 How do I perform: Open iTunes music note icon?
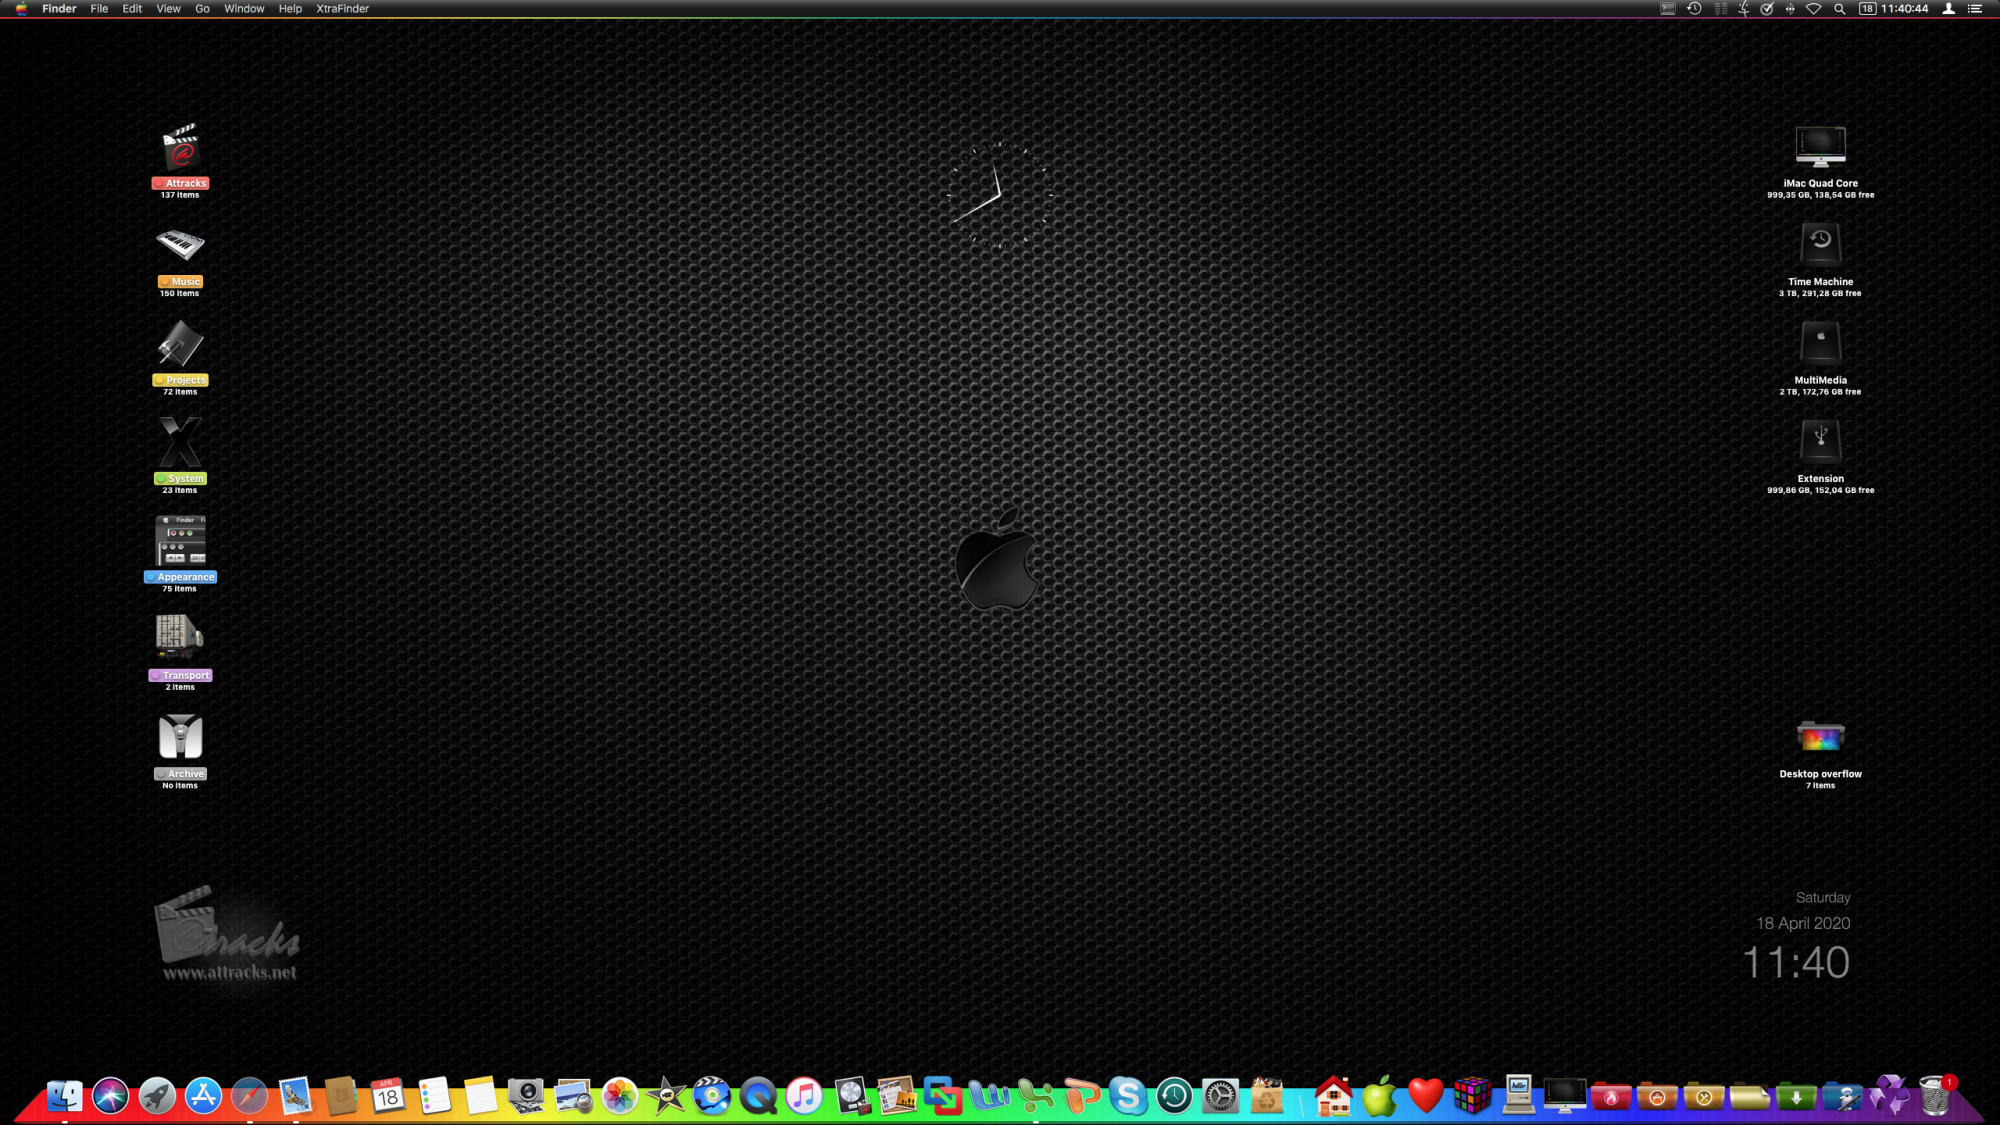coord(804,1096)
